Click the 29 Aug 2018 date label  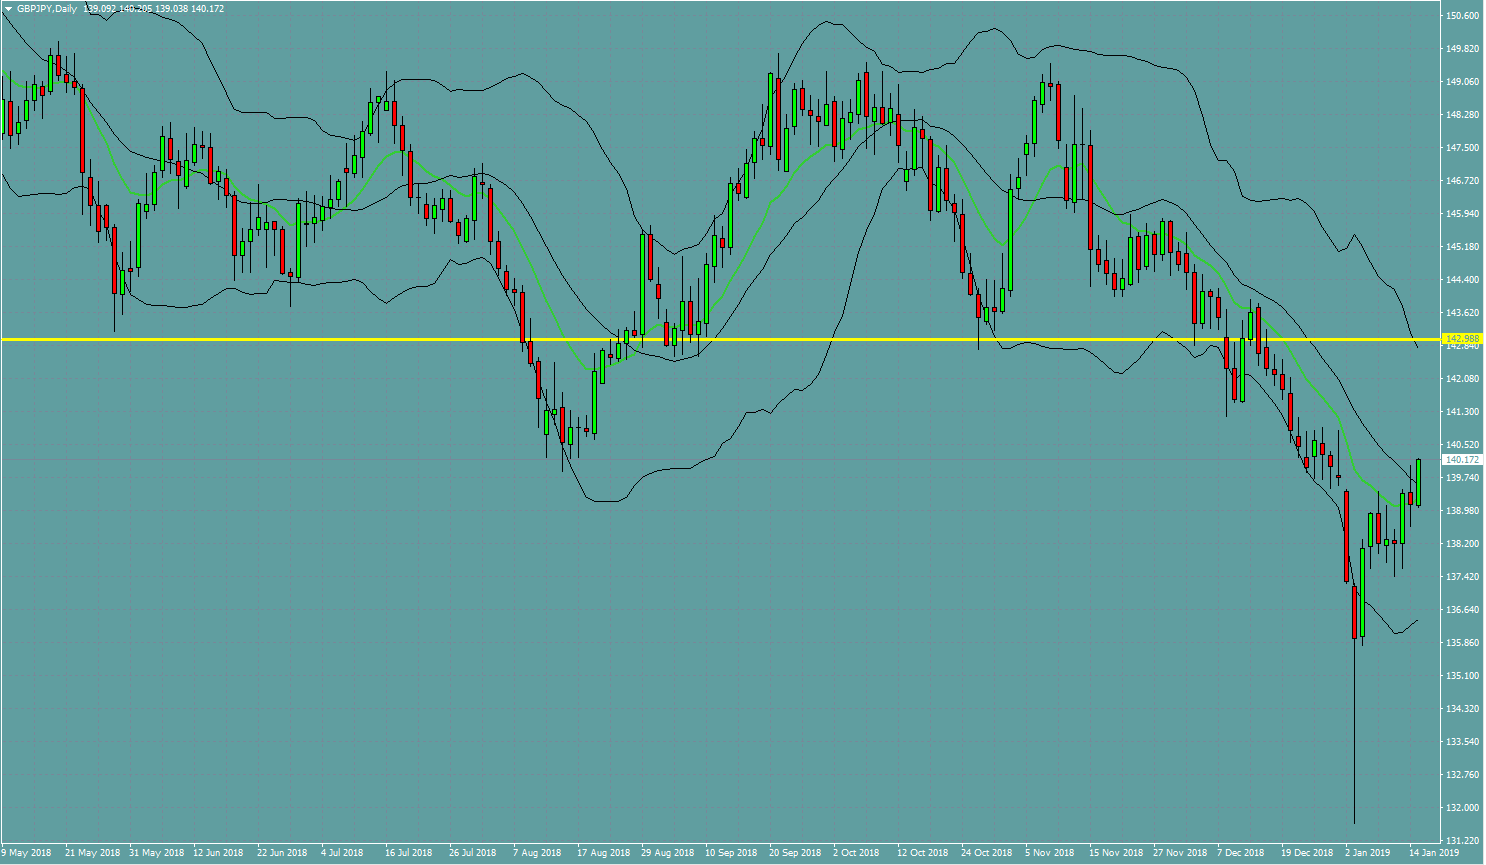tap(667, 853)
